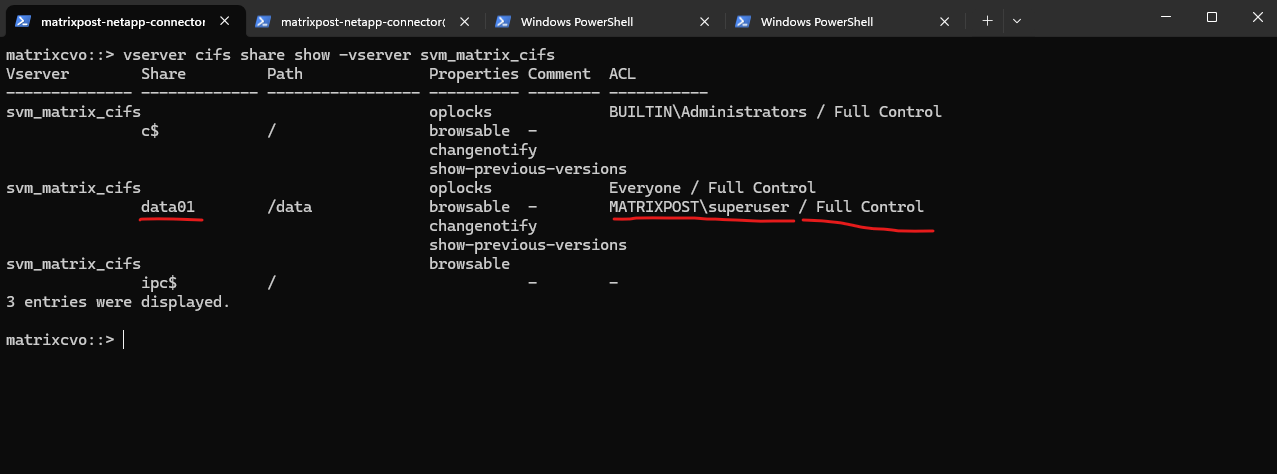
Task: Click the MATRIXPOST\superuser ACL text
Action: pos(699,207)
